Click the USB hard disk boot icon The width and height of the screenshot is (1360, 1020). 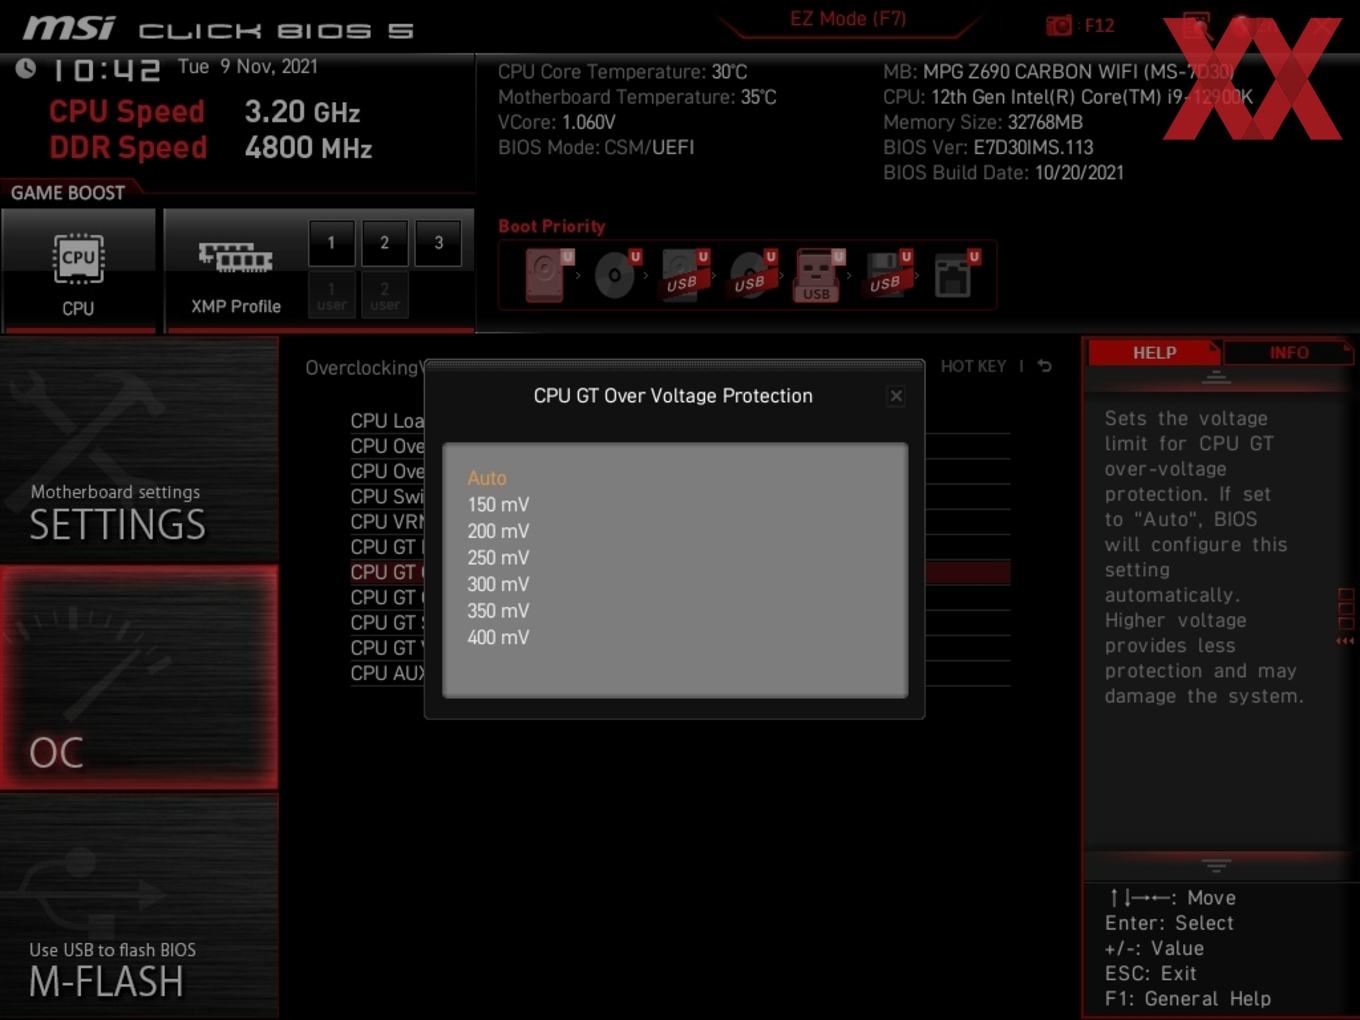[x=684, y=274]
